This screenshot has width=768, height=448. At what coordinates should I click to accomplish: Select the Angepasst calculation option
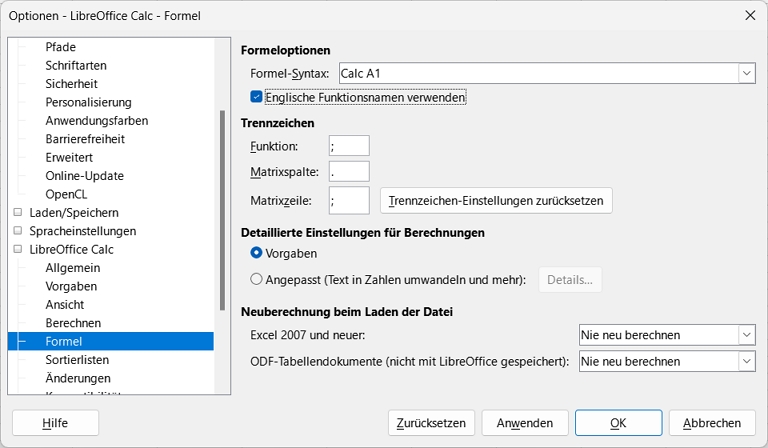point(256,280)
